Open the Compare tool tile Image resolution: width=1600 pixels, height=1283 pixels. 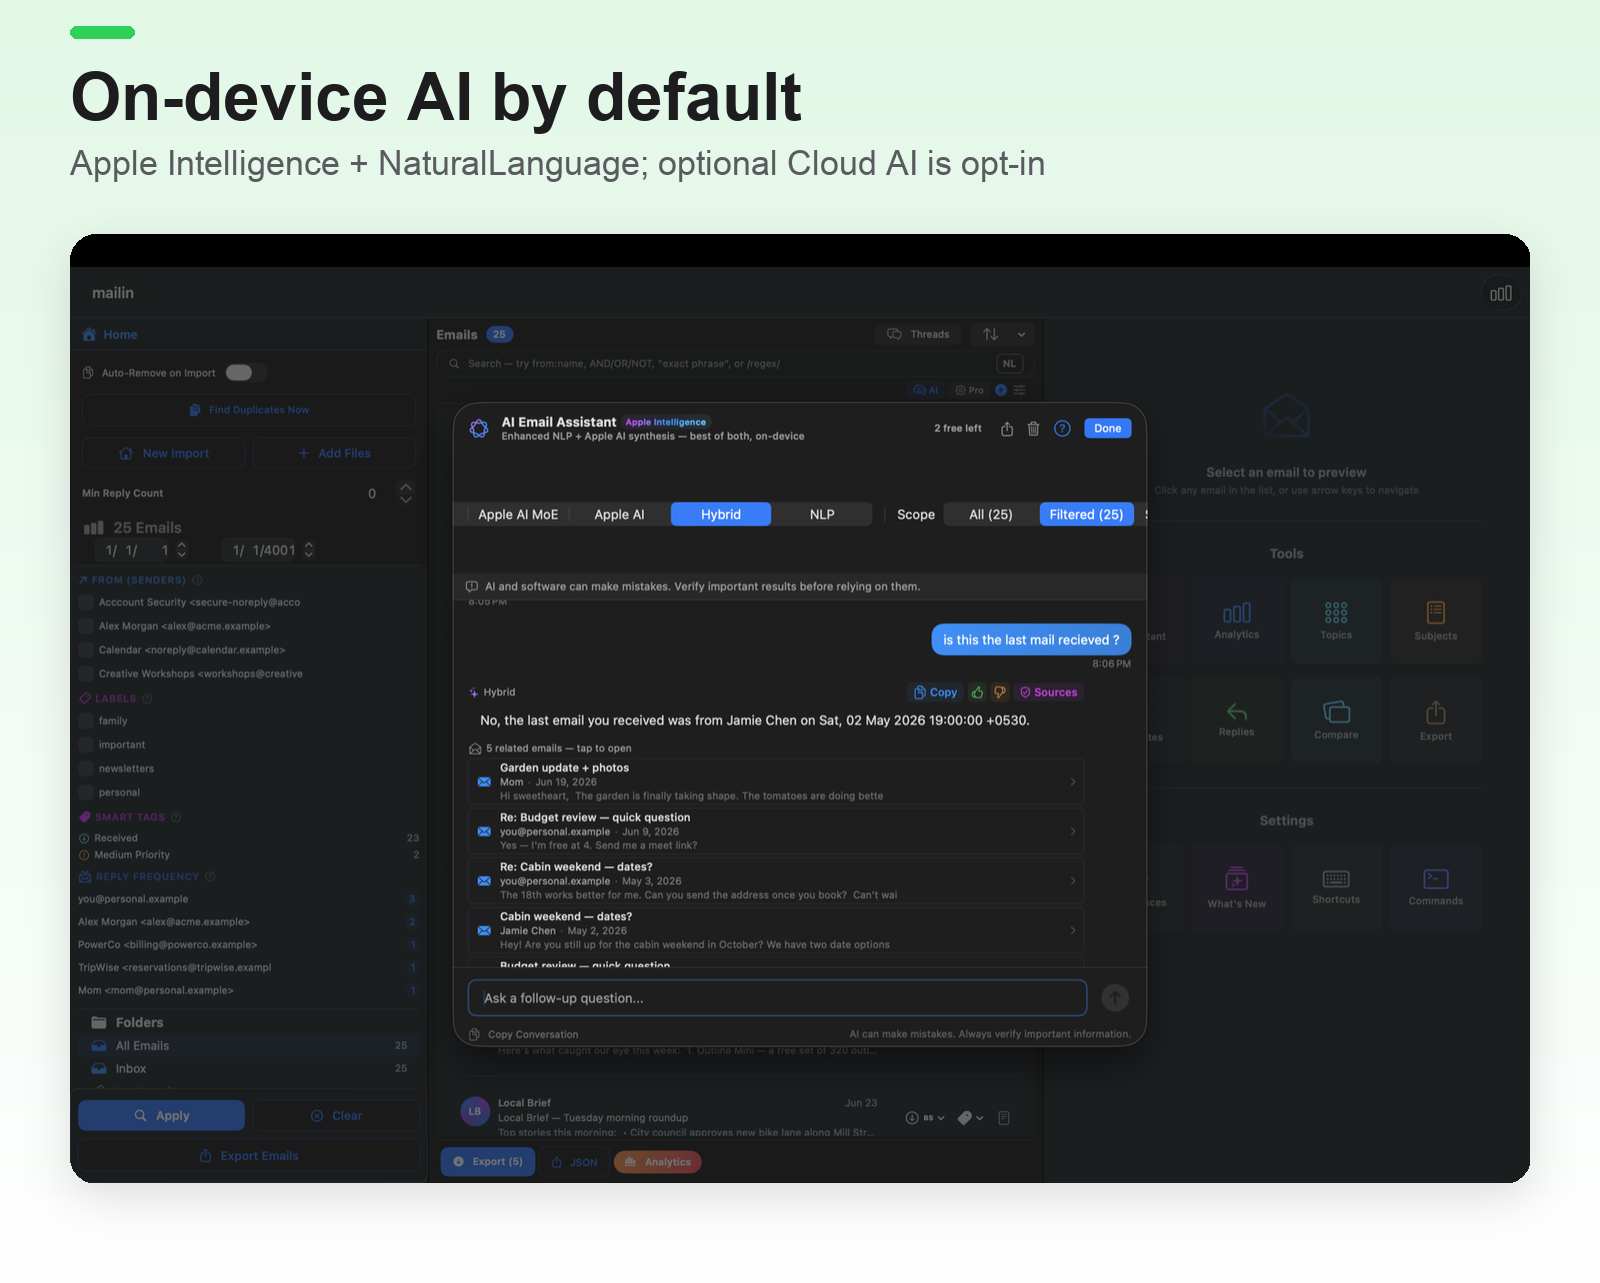point(1336,720)
